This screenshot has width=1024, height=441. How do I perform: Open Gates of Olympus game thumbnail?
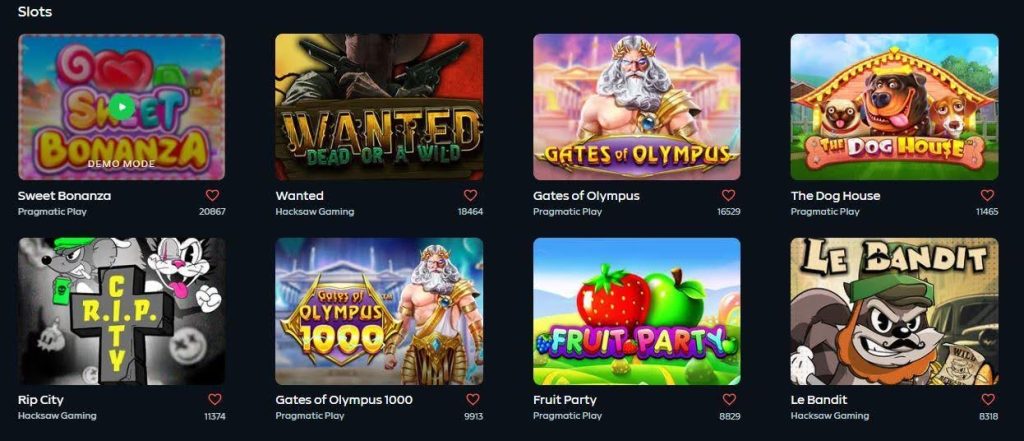(637, 107)
